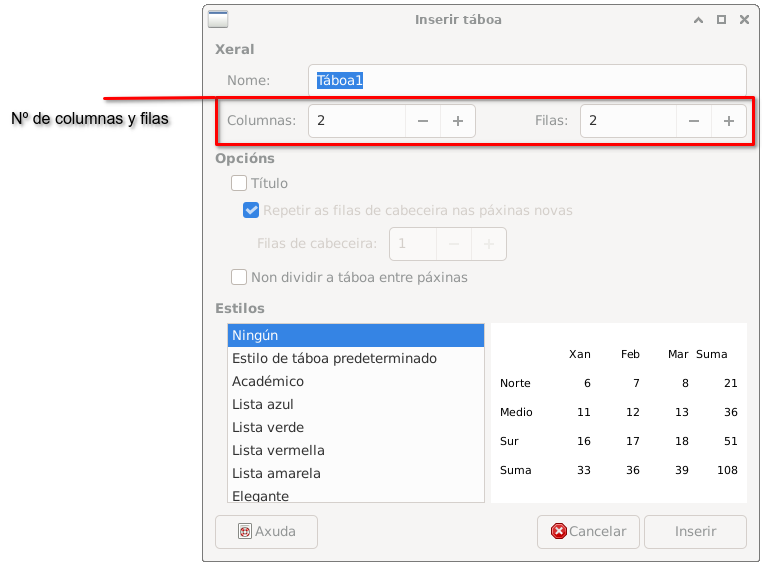Choose the Académico table style
Image resolution: width=771 pixels, height=566 pixels.
[x=355, y=381]
